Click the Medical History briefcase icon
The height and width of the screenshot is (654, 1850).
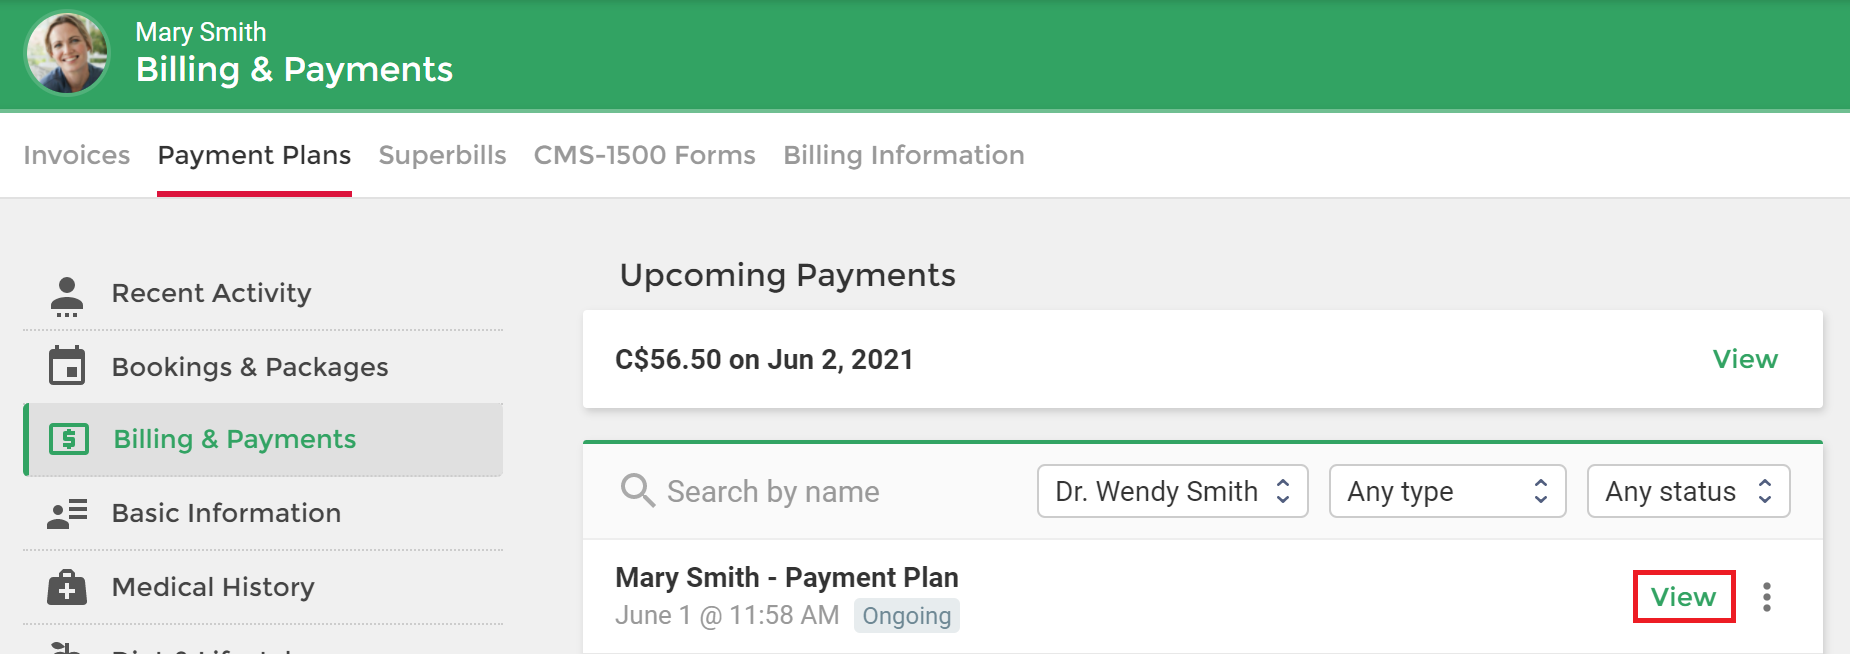67,587
